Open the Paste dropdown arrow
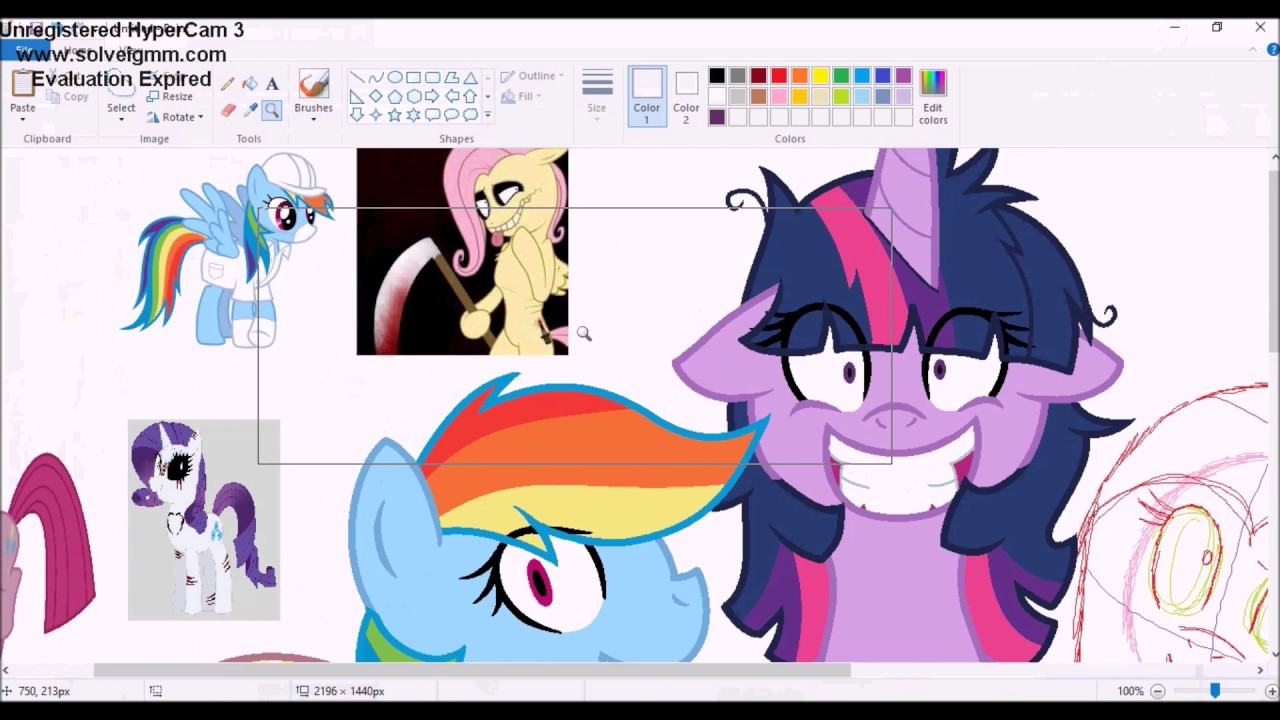Screen dimensions: 1280x720 click(22, 118)
